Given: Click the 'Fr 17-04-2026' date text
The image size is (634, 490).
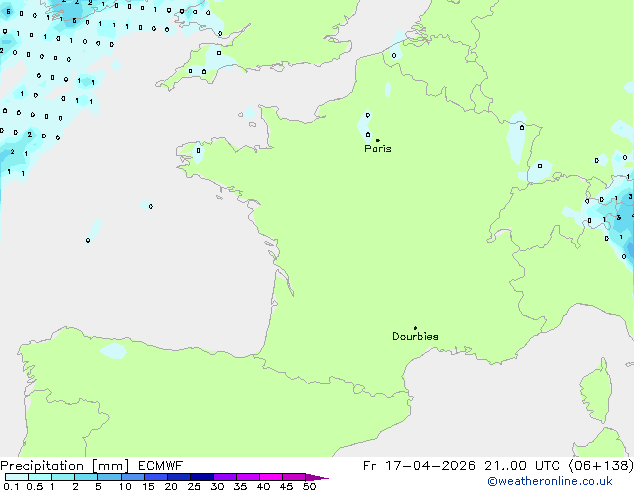Looking at the screenshot, I should click(x=419, y=466).
